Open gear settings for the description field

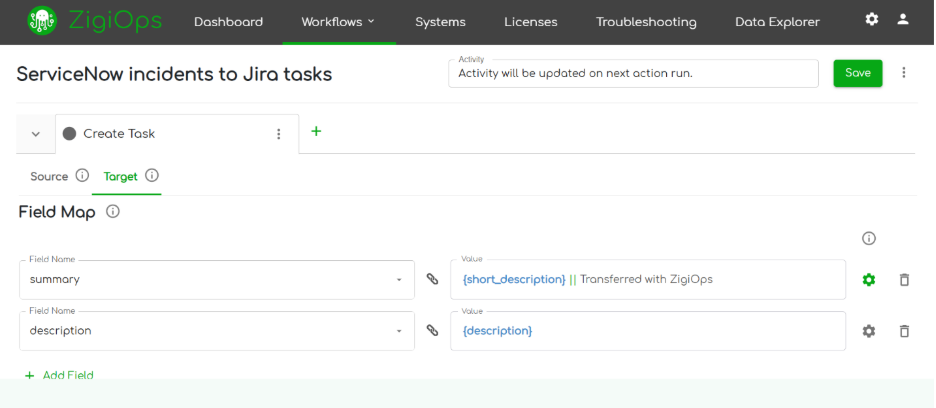[869, 330]
